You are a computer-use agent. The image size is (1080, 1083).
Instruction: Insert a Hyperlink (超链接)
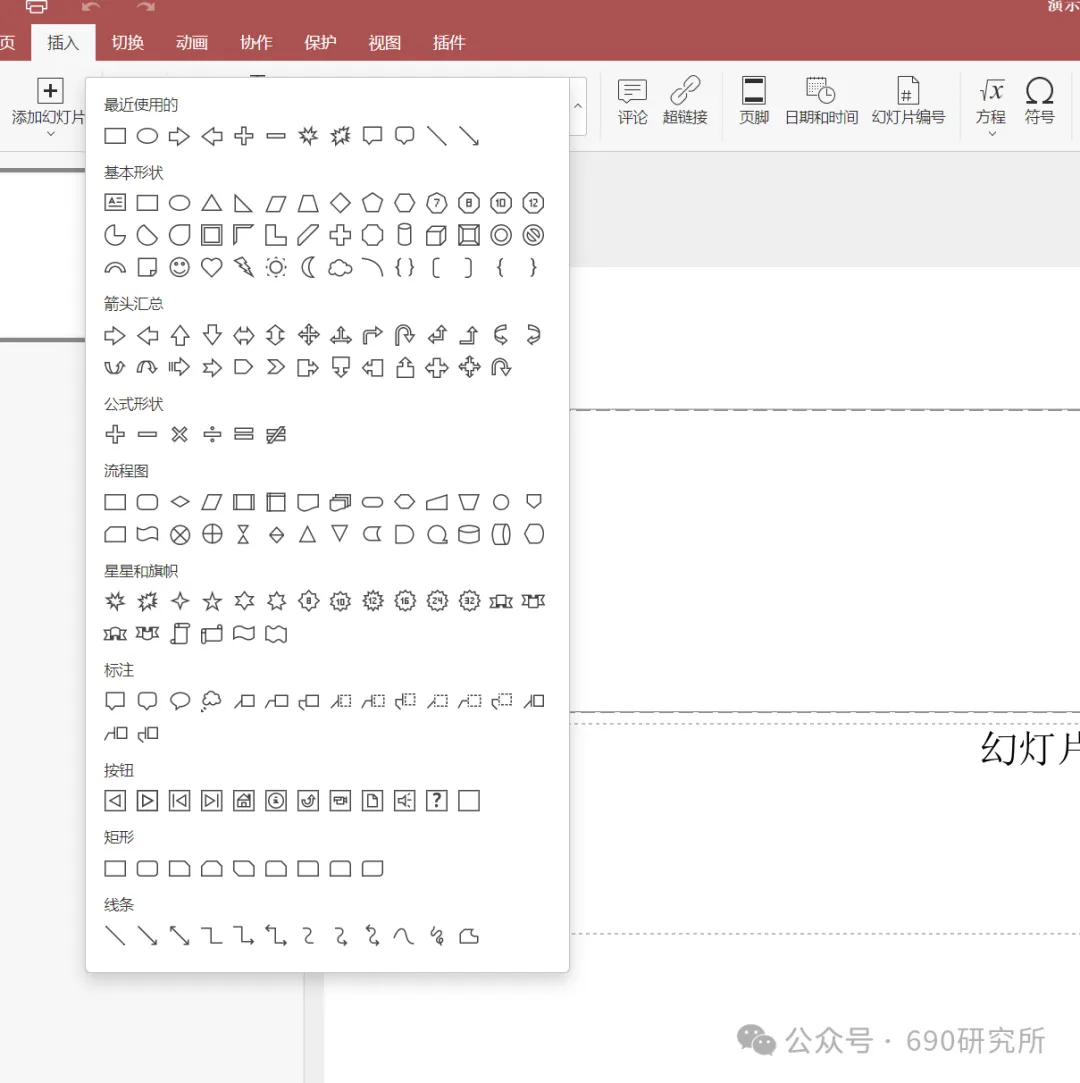[685, 102]
